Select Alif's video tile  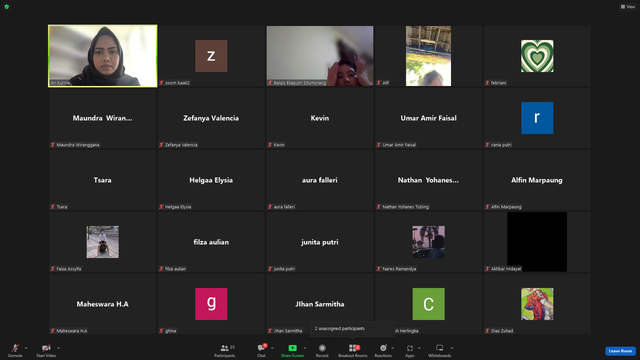pos(429,56)
